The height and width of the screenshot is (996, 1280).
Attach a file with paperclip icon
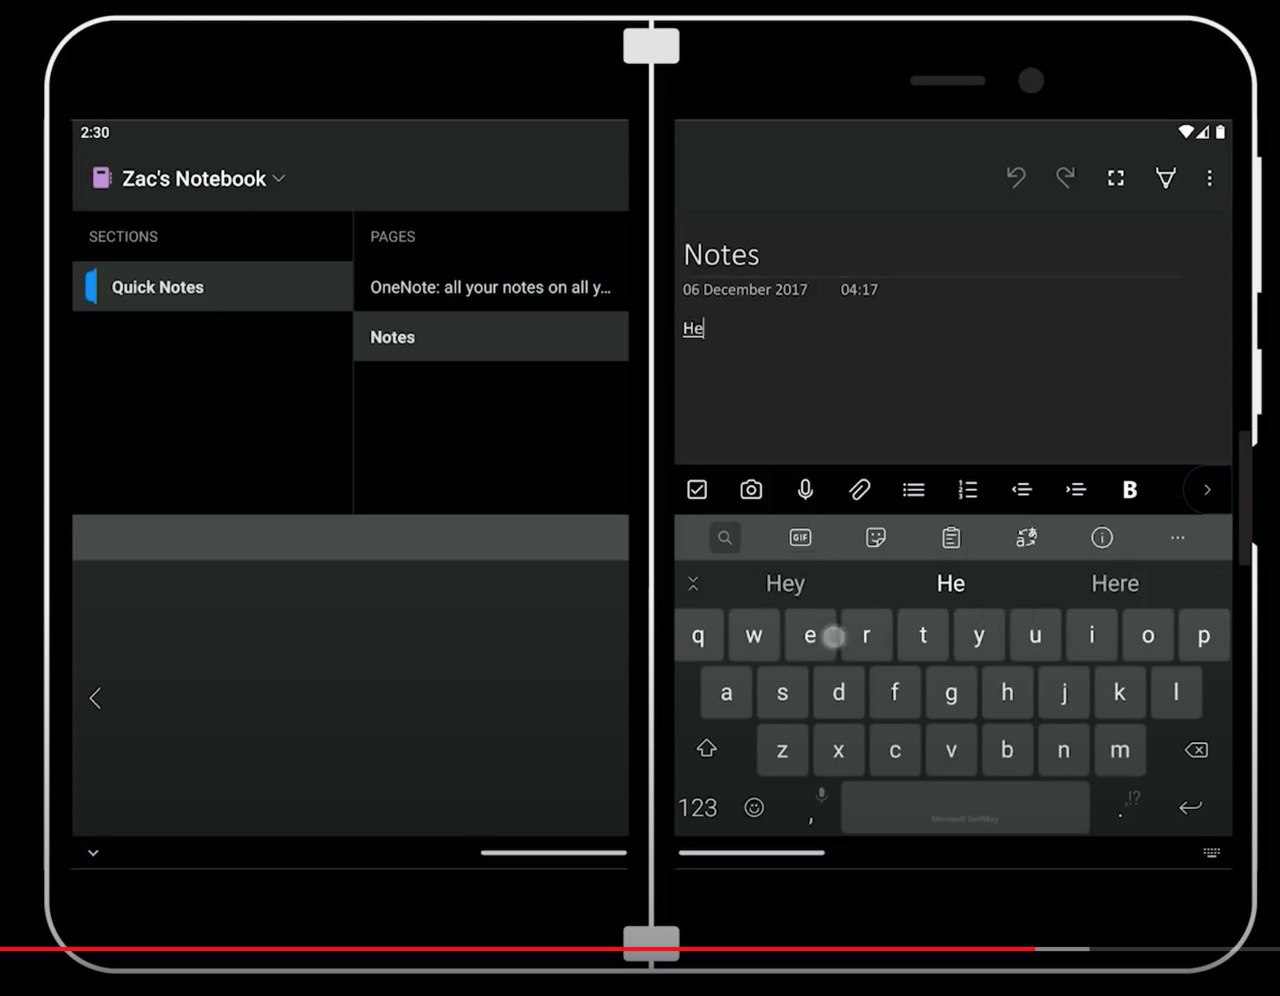[860, 490]
